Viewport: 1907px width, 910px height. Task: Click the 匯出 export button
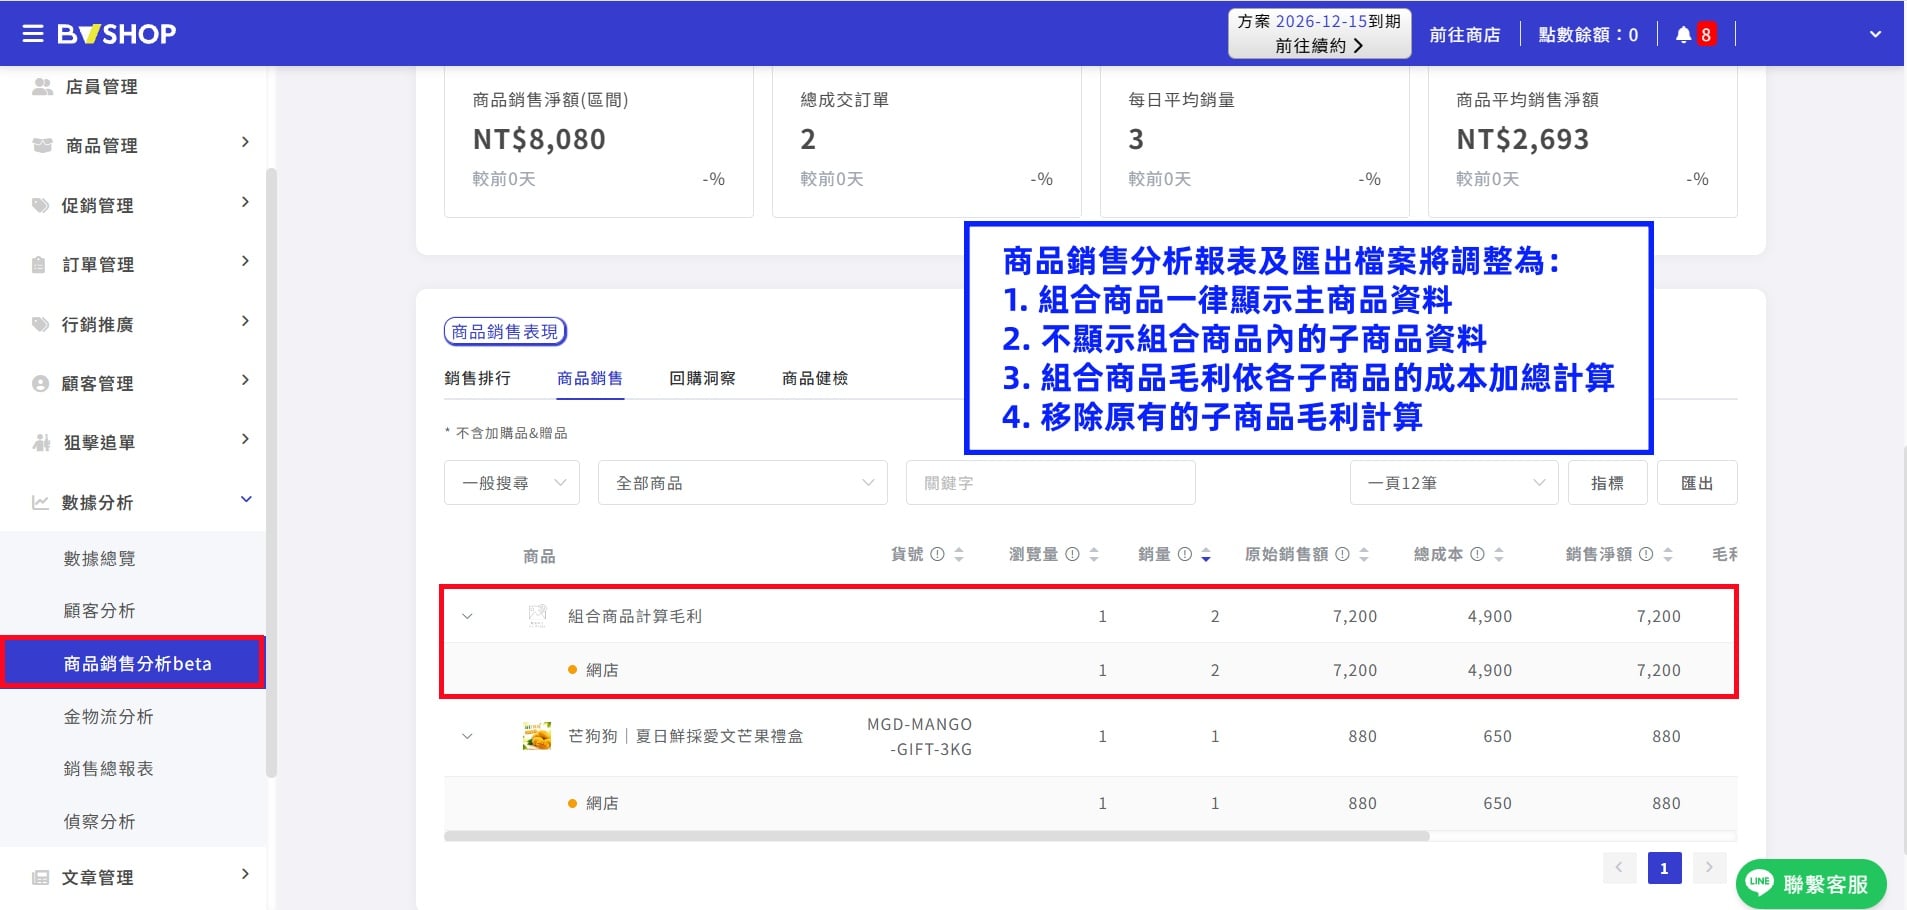[x=1697, y=483]
